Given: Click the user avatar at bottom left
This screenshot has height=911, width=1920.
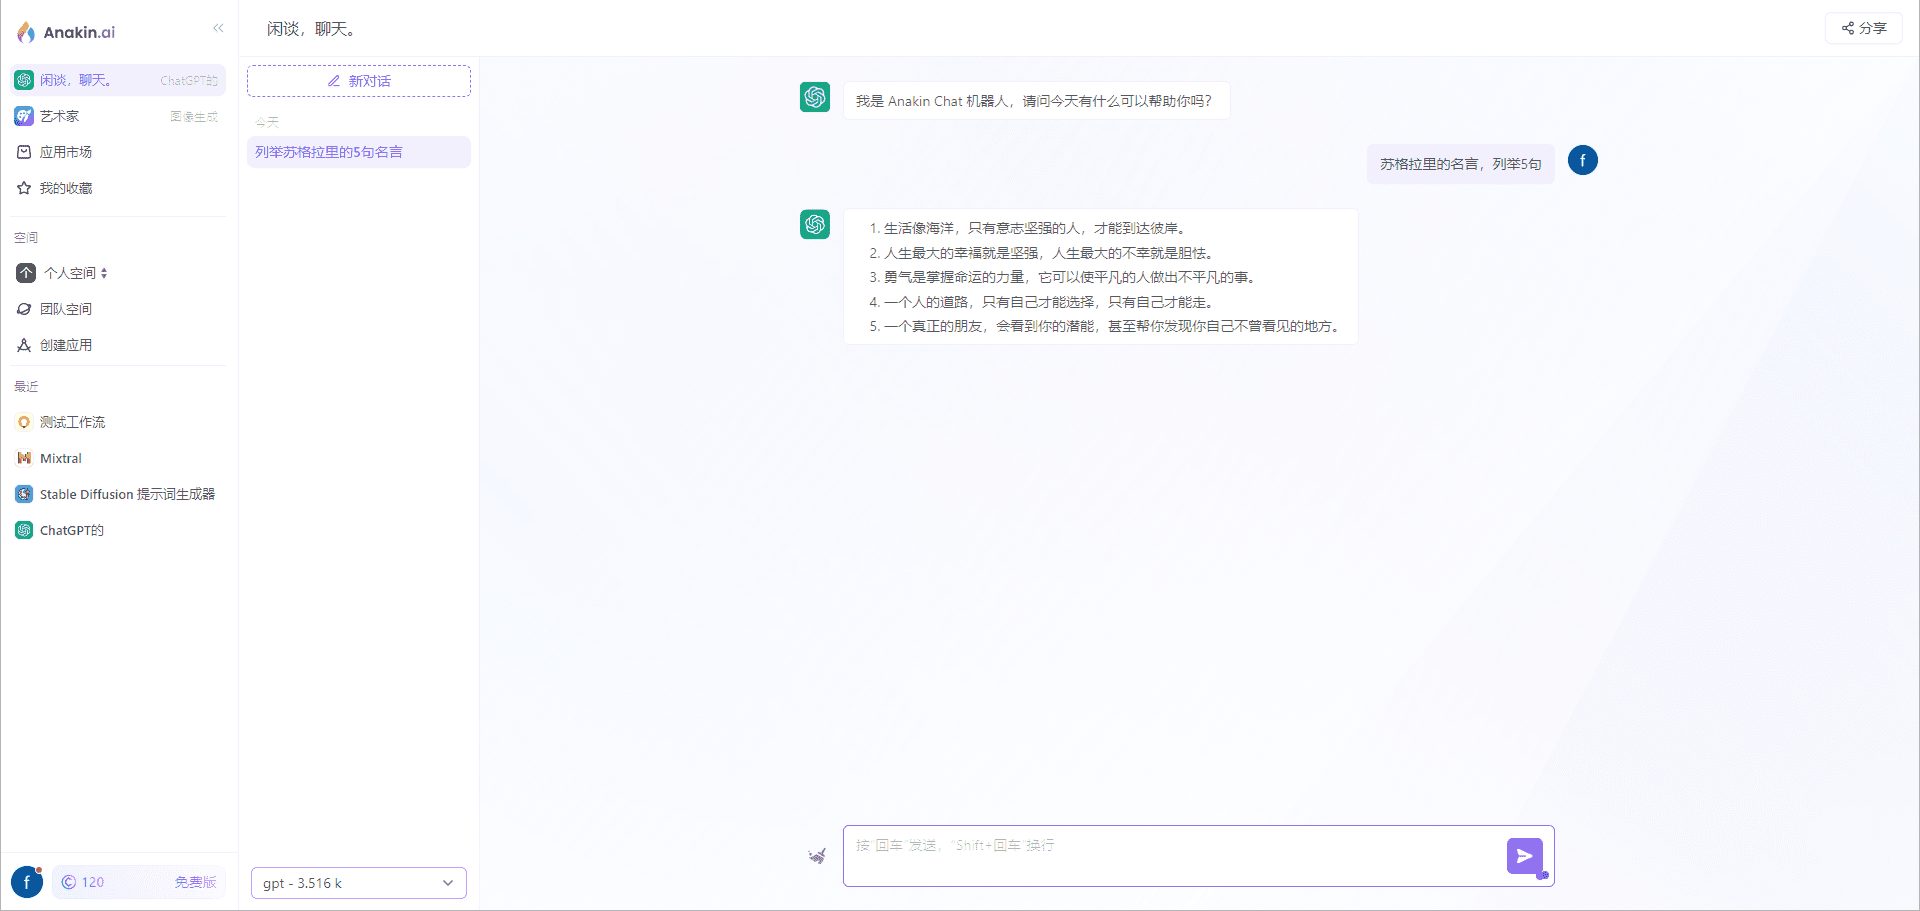Looking at the screenshot, I should [x=27, y=882].
